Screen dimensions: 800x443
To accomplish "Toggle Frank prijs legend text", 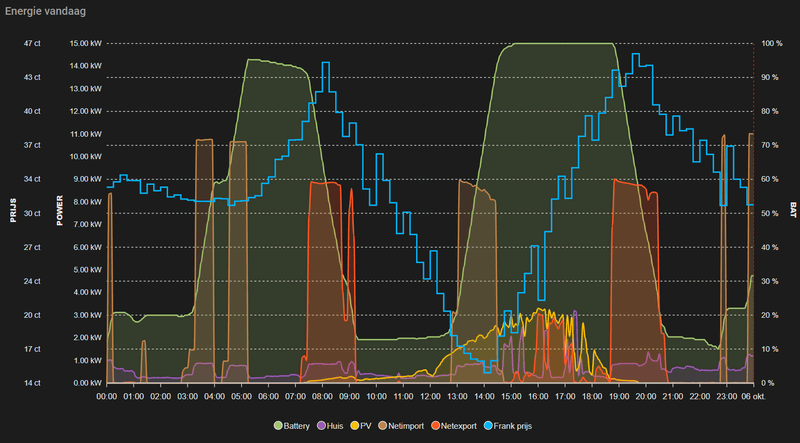I will click(x=513, y=426).
